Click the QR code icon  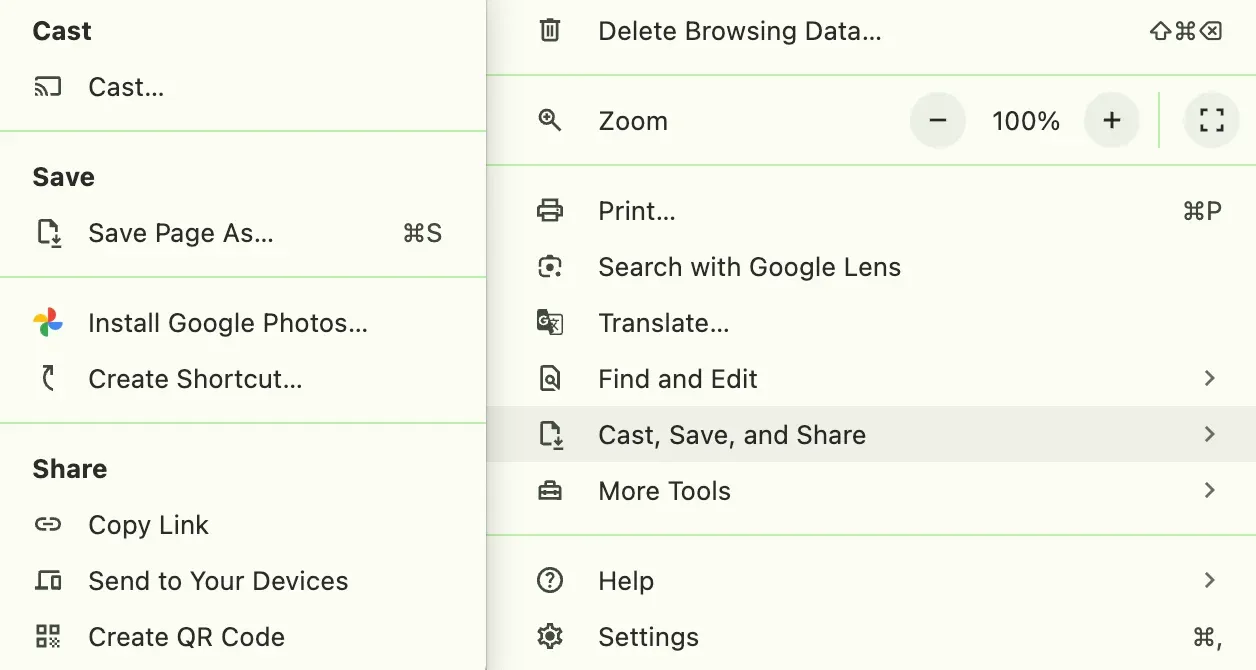[48, 637]
